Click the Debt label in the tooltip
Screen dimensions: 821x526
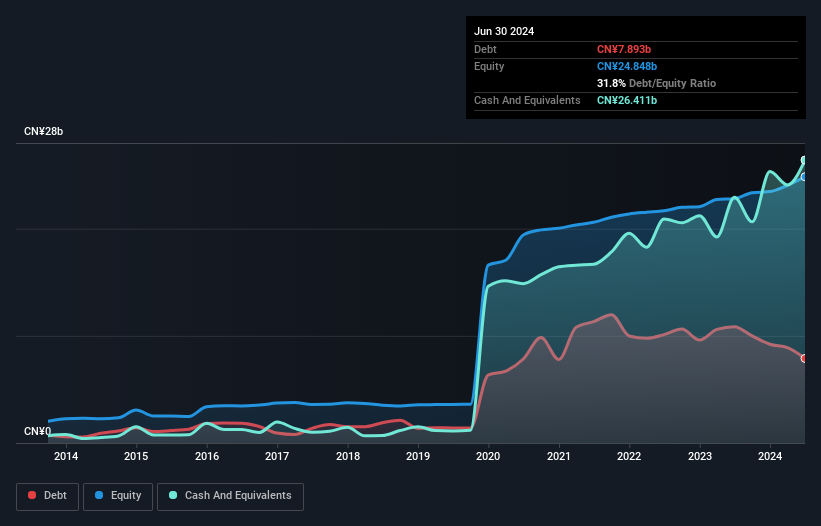tap(485, 49)
